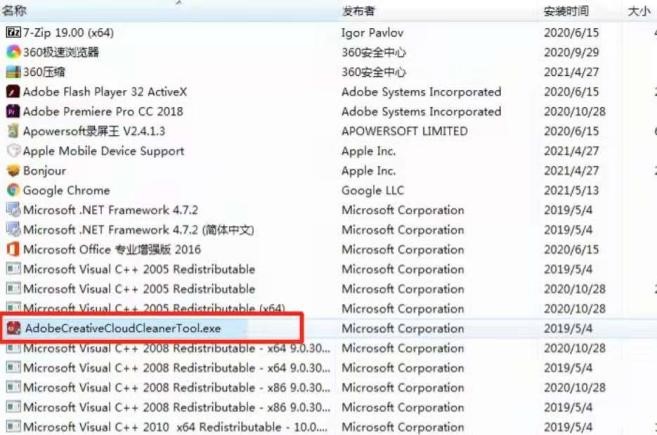Click the 360极速浏览器 colorful browser icon
657x435 pixels.
point(13,52)
